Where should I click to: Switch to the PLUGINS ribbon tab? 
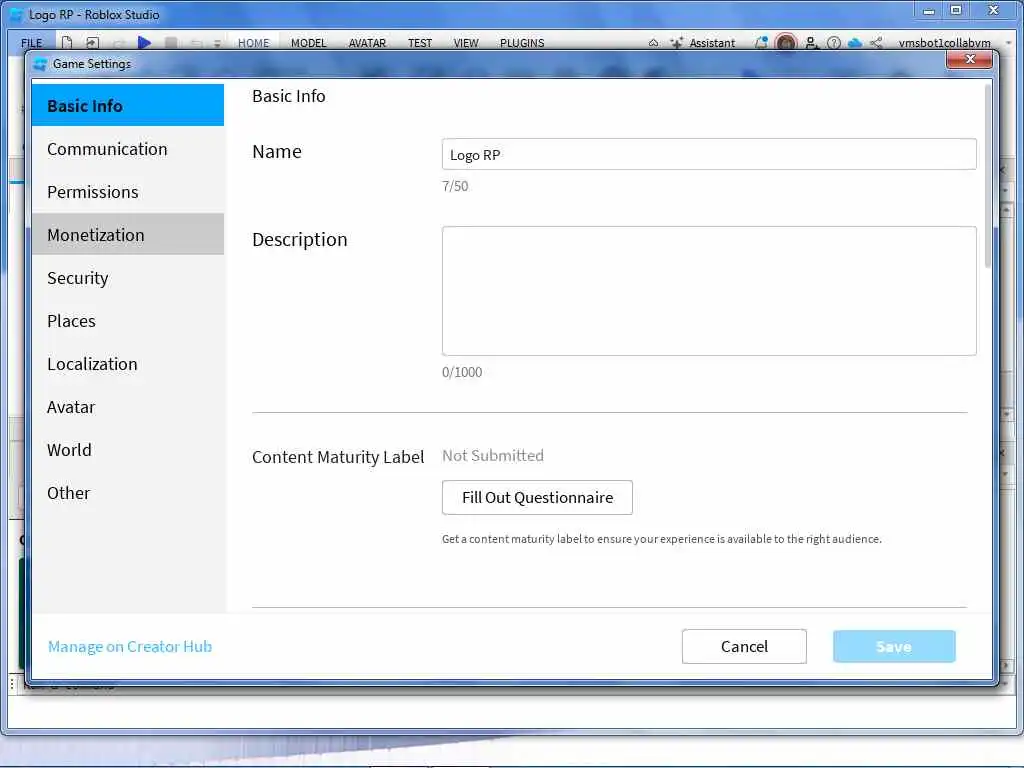pyautogui.click(x=522, y=42)
